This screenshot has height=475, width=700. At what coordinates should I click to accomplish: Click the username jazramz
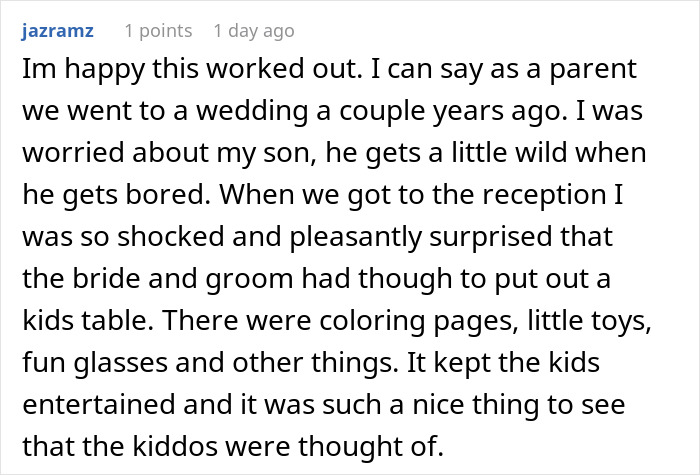point(57,31)
